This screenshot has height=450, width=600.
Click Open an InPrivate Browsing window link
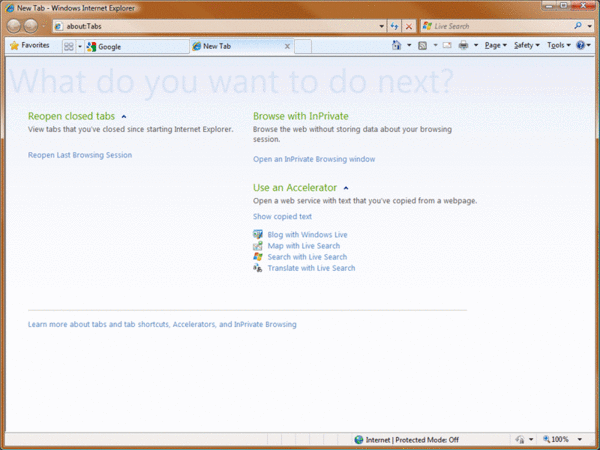click(314, 159)
